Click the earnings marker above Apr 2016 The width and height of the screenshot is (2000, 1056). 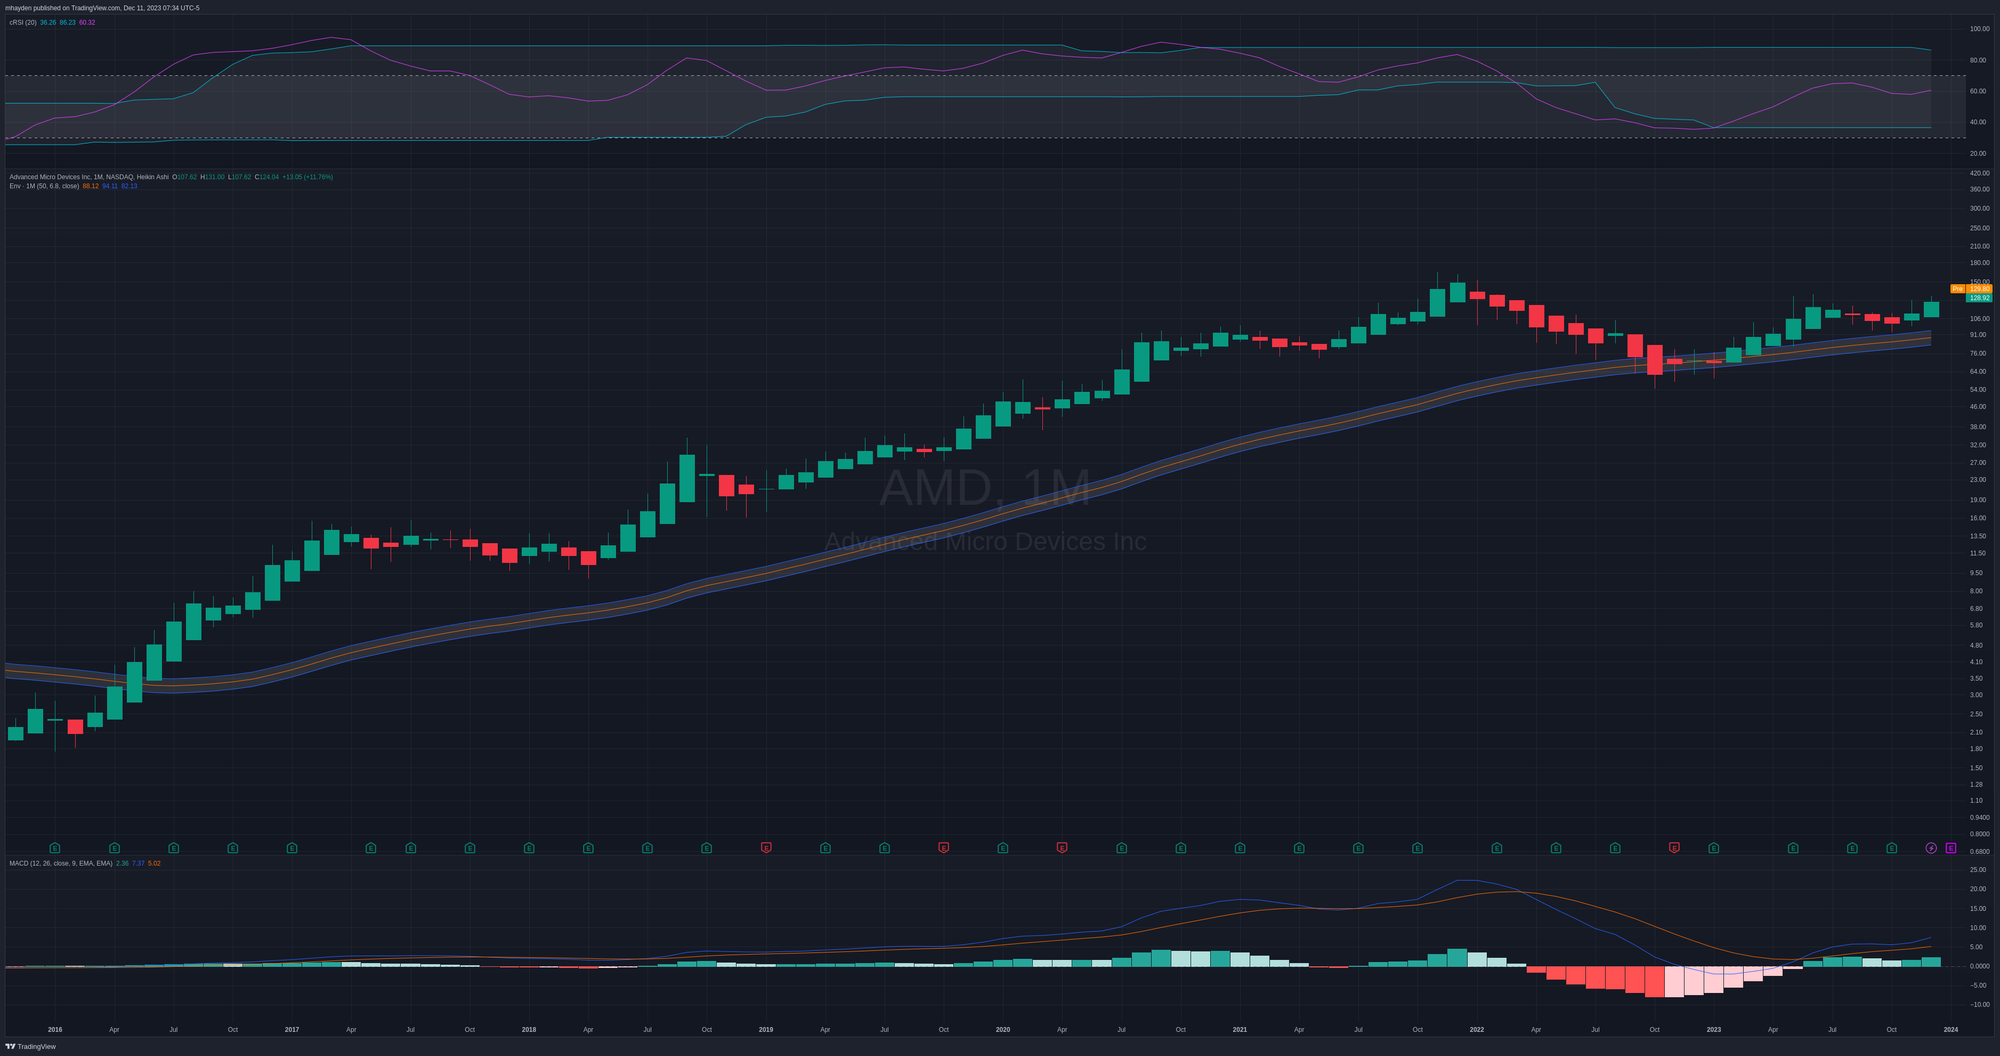114,848
